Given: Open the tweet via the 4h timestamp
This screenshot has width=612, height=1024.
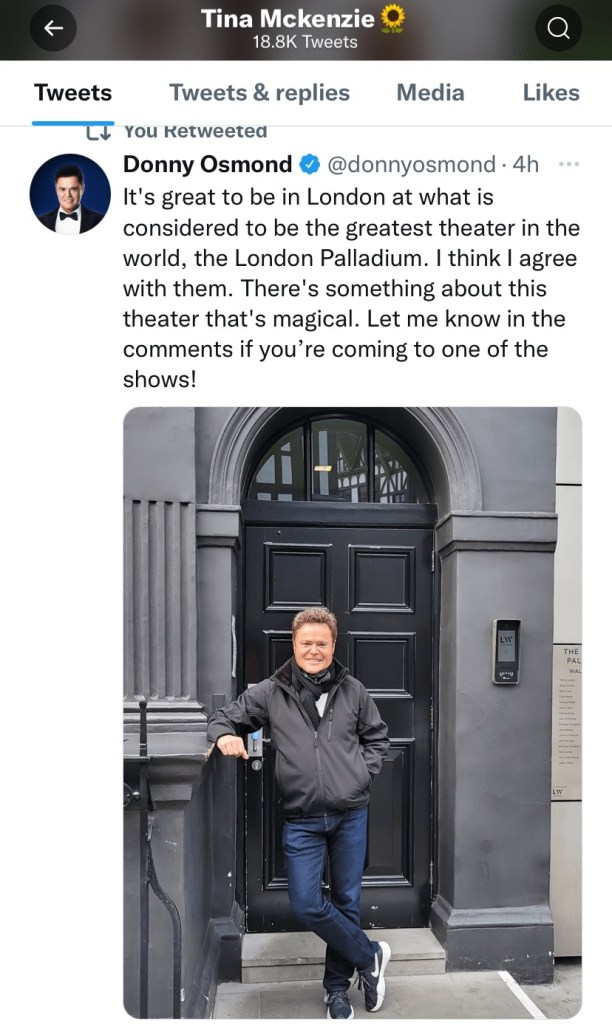Looking at the screenshot, I should click(526, 165).
